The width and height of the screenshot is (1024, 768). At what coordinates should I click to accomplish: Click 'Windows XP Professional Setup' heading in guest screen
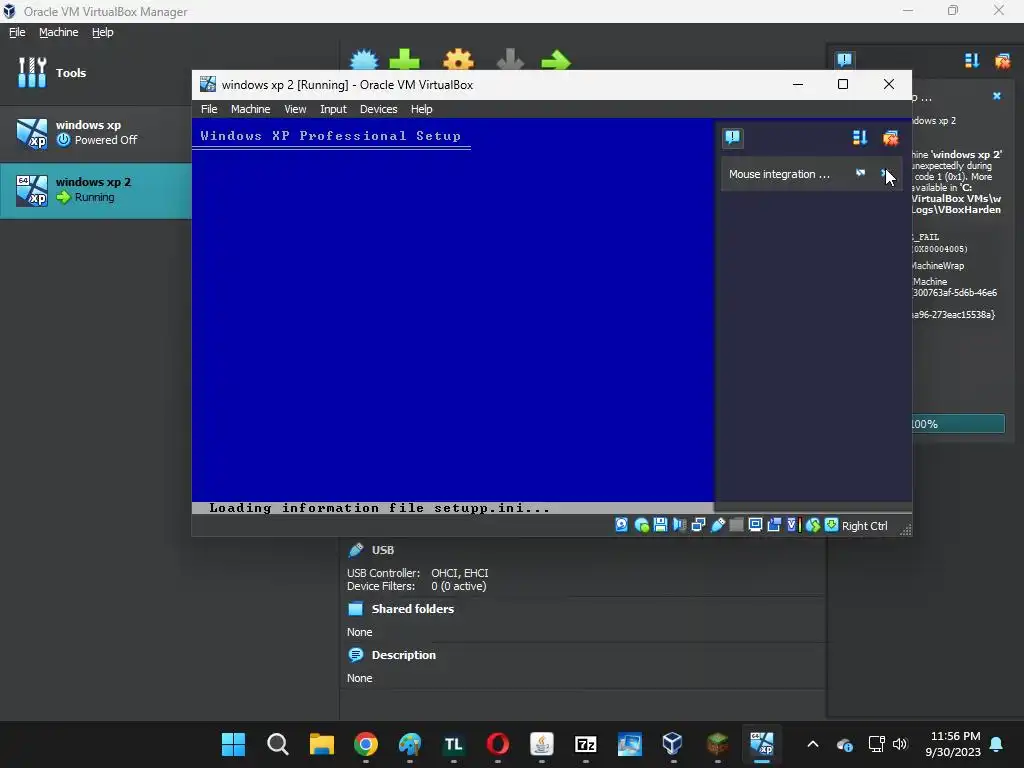[330, 136]
